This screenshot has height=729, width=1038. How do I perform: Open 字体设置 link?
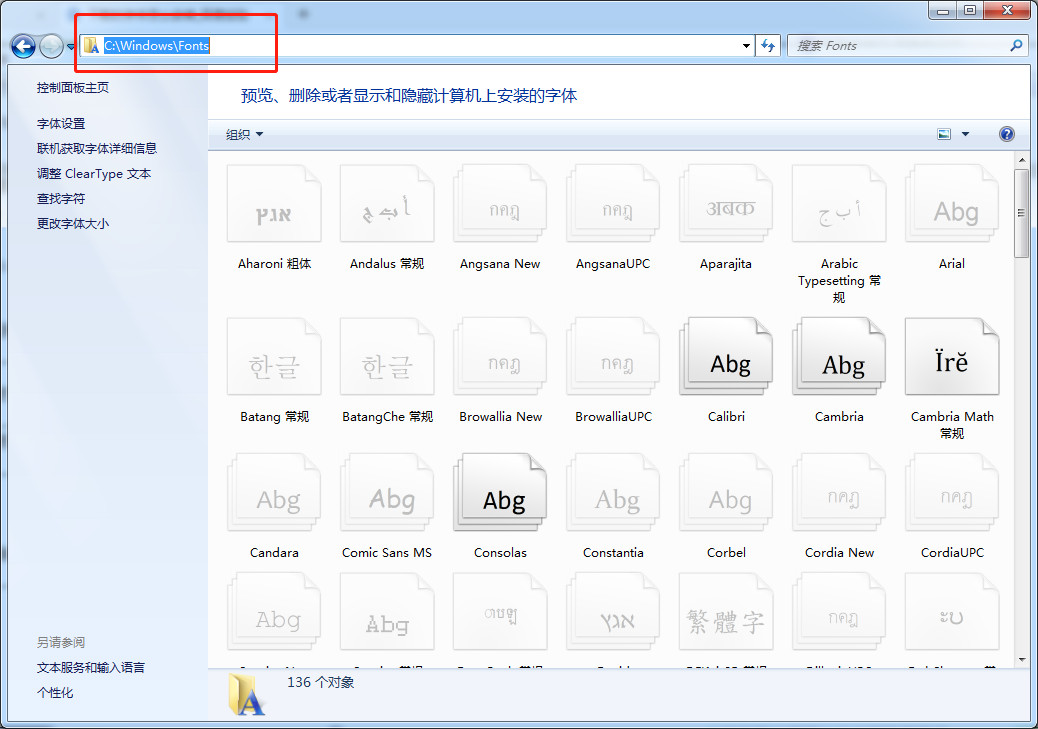[x=61, y=124]
